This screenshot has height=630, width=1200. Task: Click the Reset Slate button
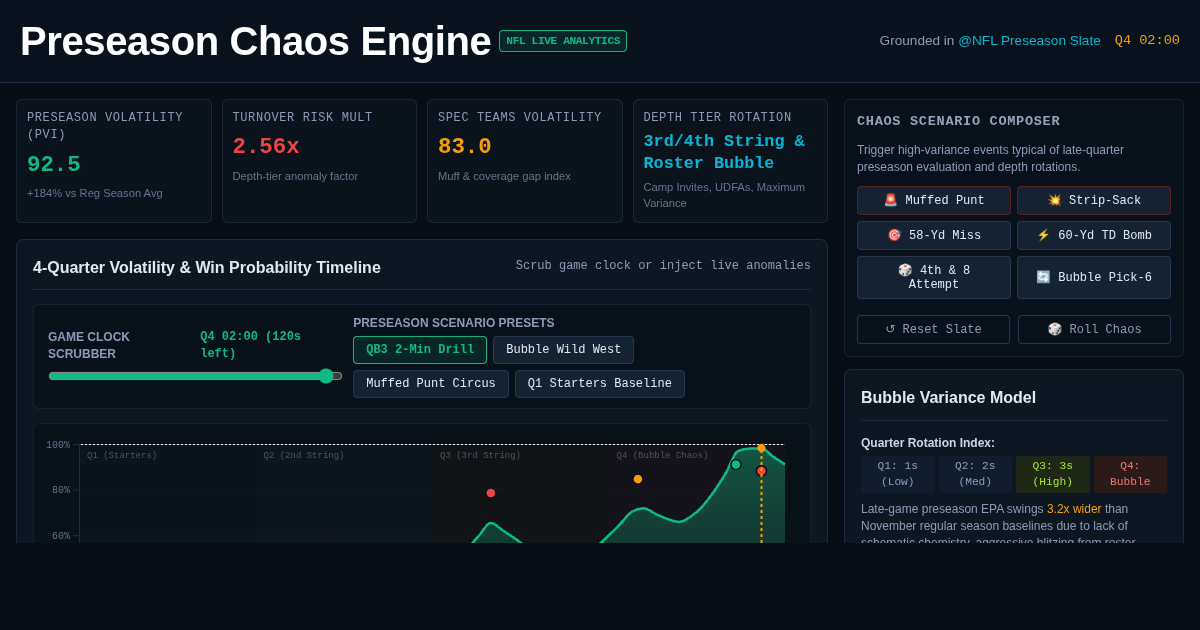pos(933,330)
